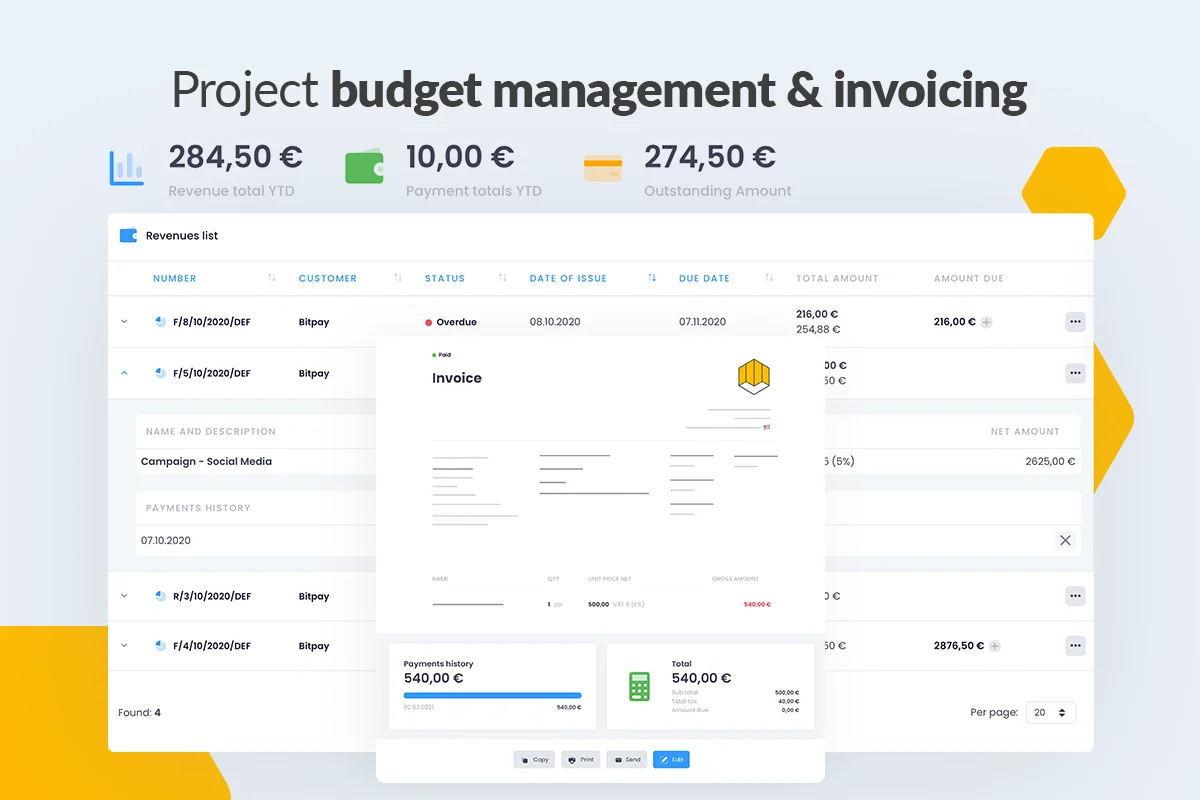Click the payments history blue progress bar
1200x800 pixels.
coord(492,695)
